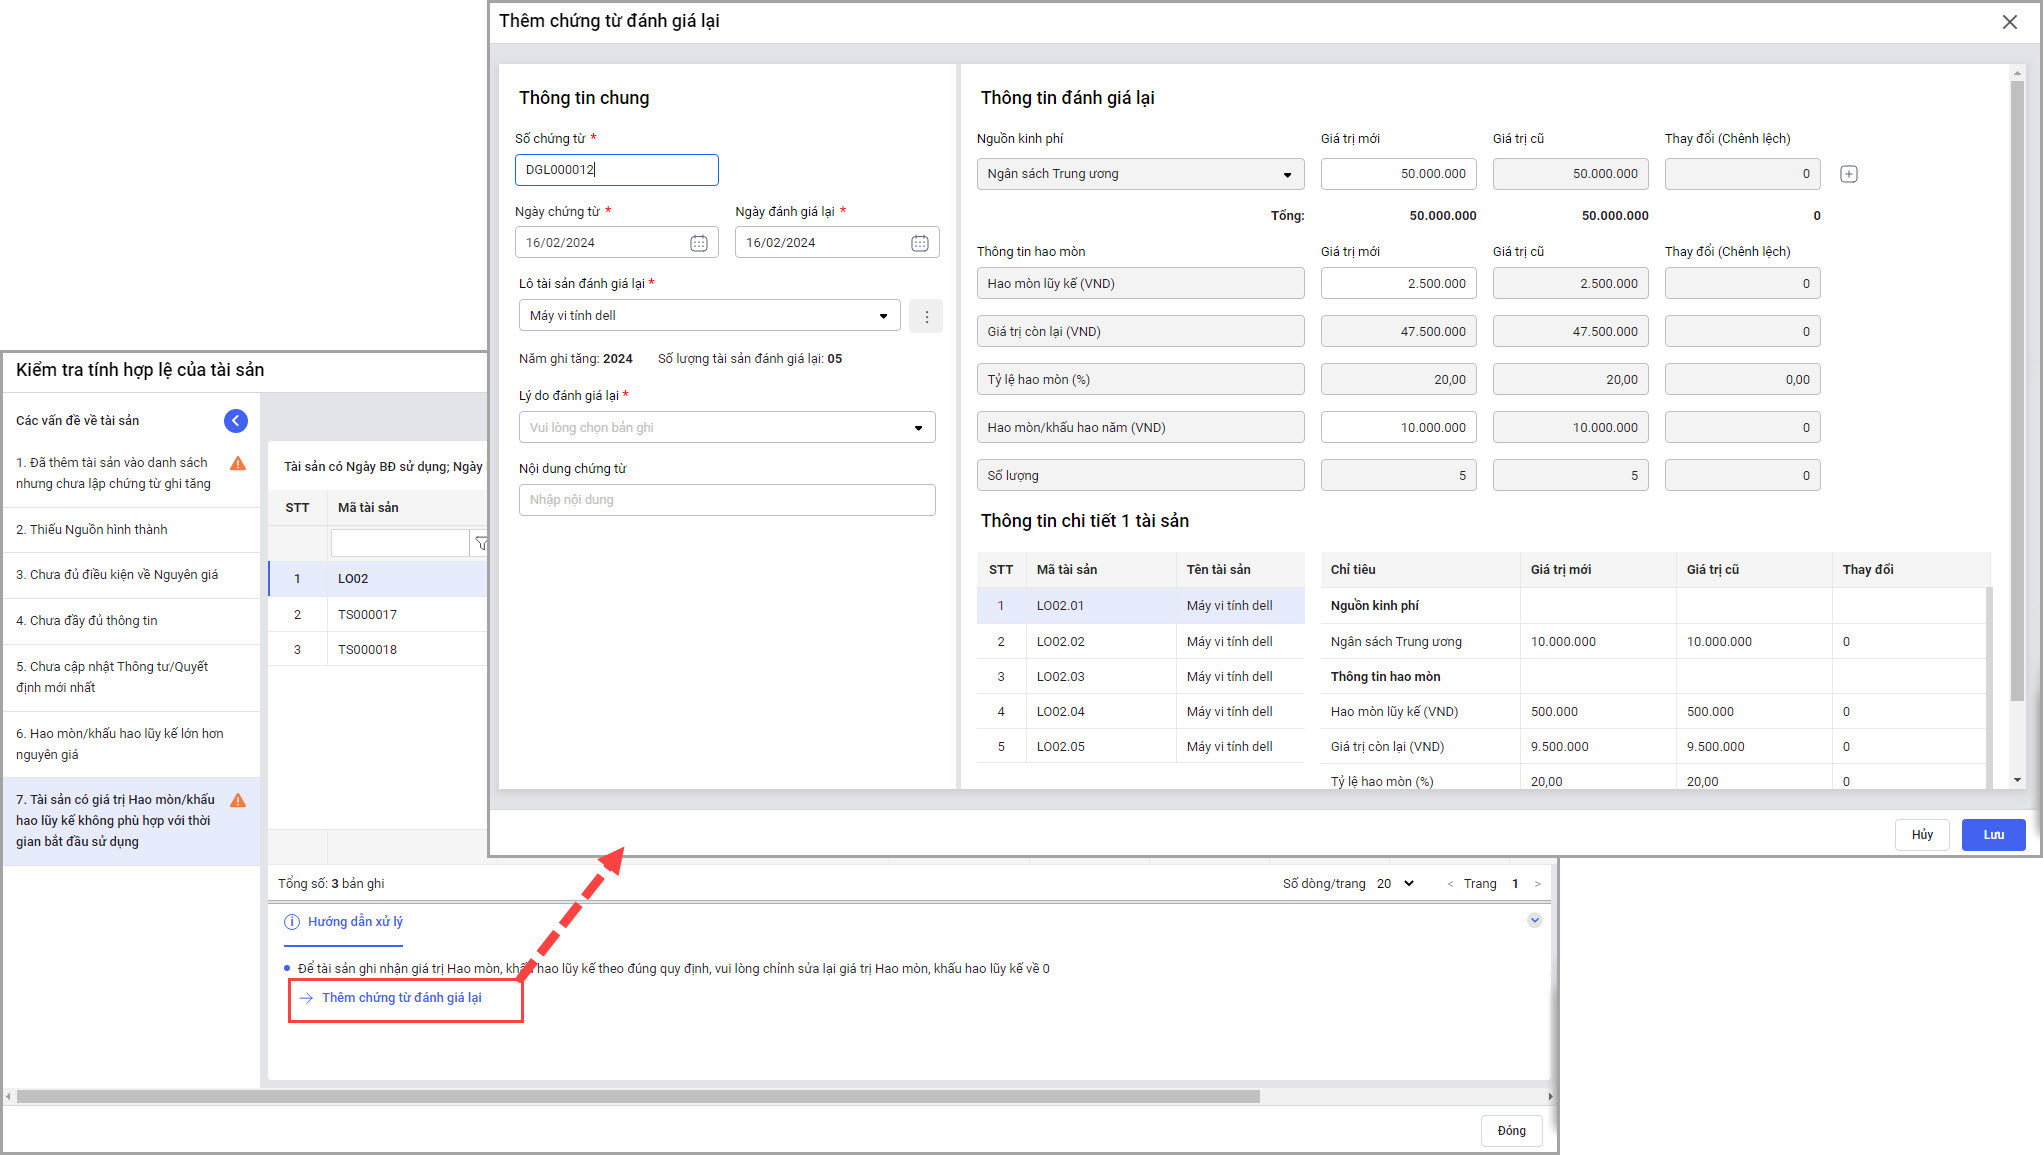The width and height of the screenshot is (2043, 1155).
Task: Click the Nội dung chứng từ input field
Action: click(726, 500)
